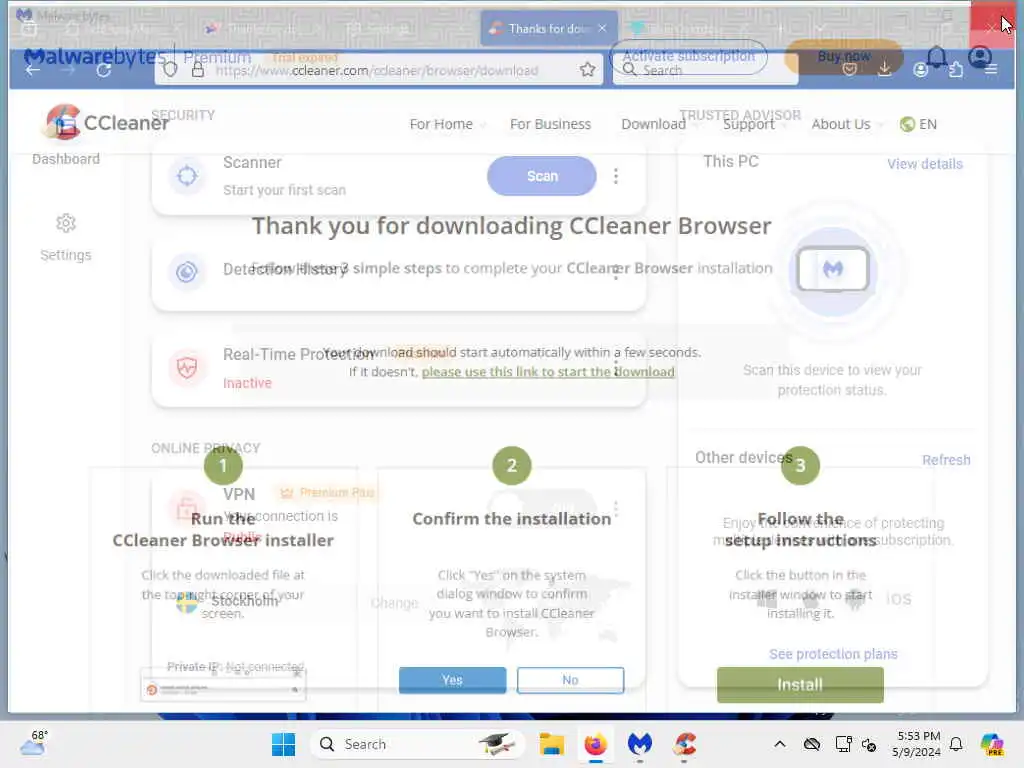This screenshot has width=1024, height=768.
Task: Open the Malwarebytes account profile icon
Action: (980, 57)
